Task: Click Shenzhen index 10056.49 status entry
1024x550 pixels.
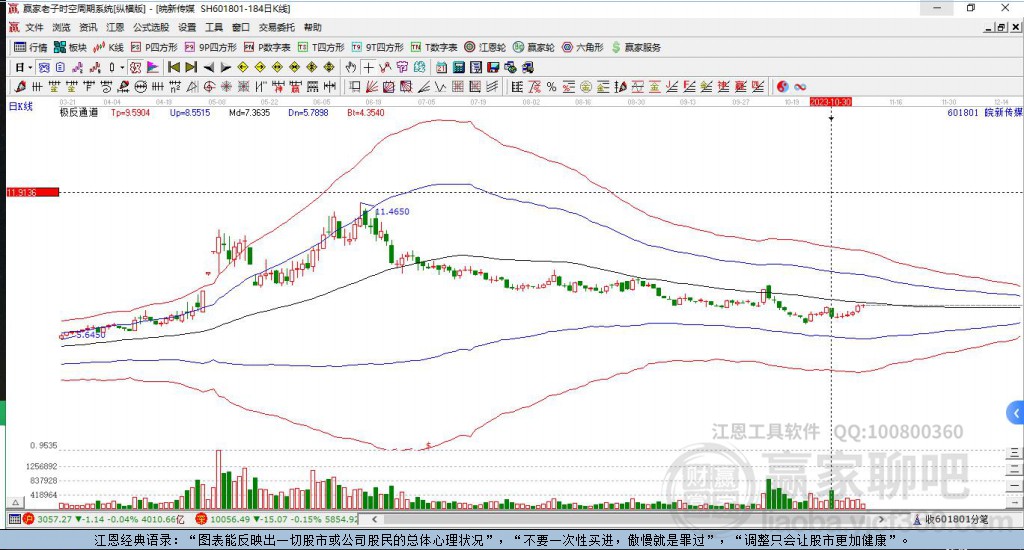Action: pyautogui.click(x=277, y=519)
